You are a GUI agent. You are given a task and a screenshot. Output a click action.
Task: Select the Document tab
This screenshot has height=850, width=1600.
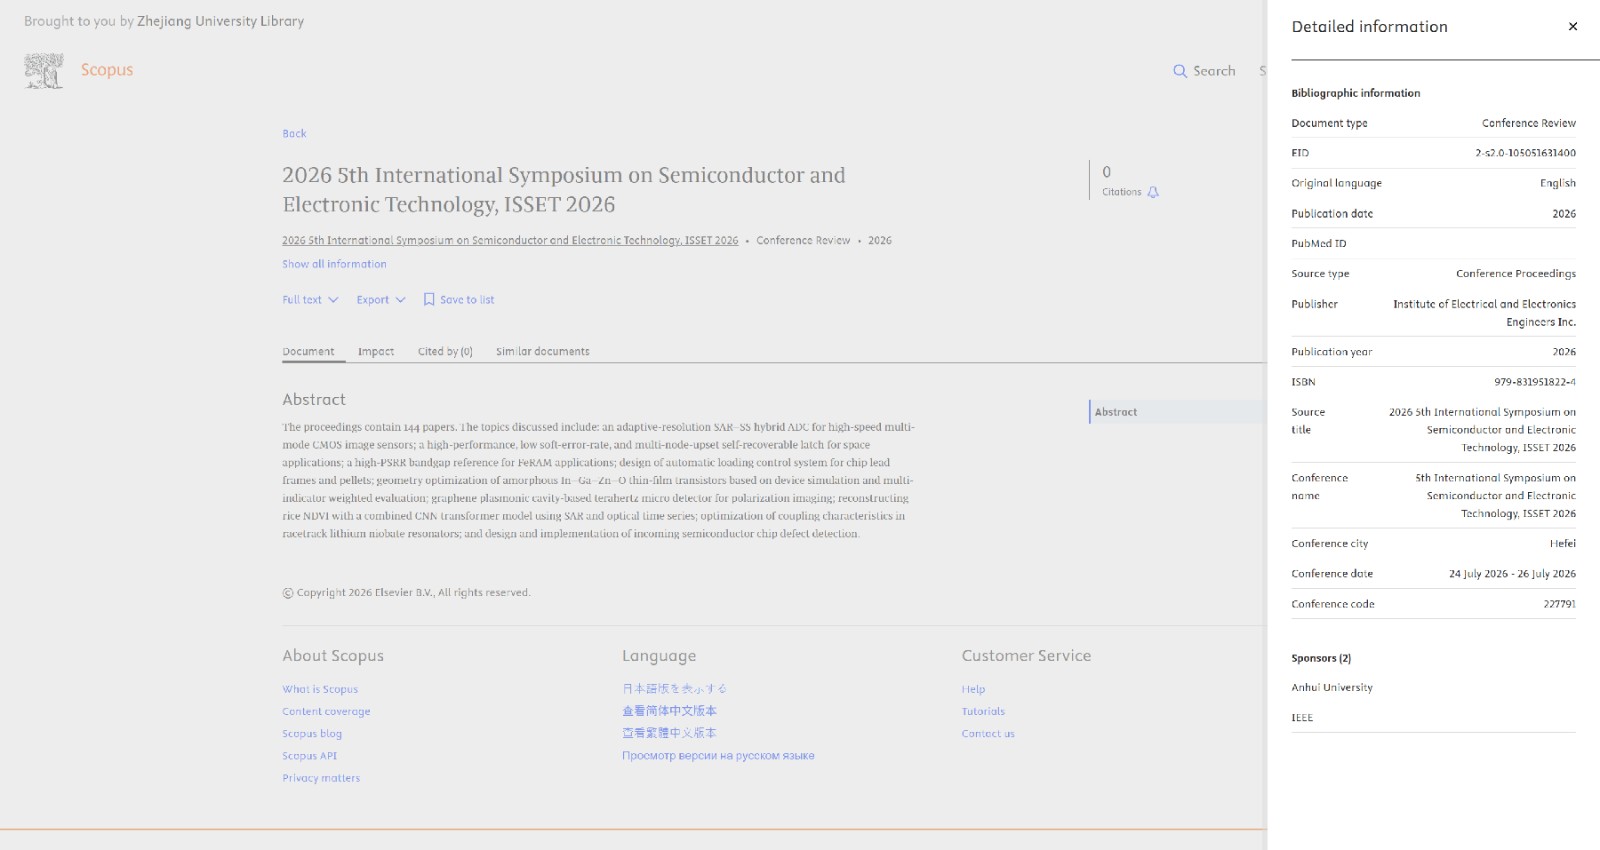coord(308,352)
